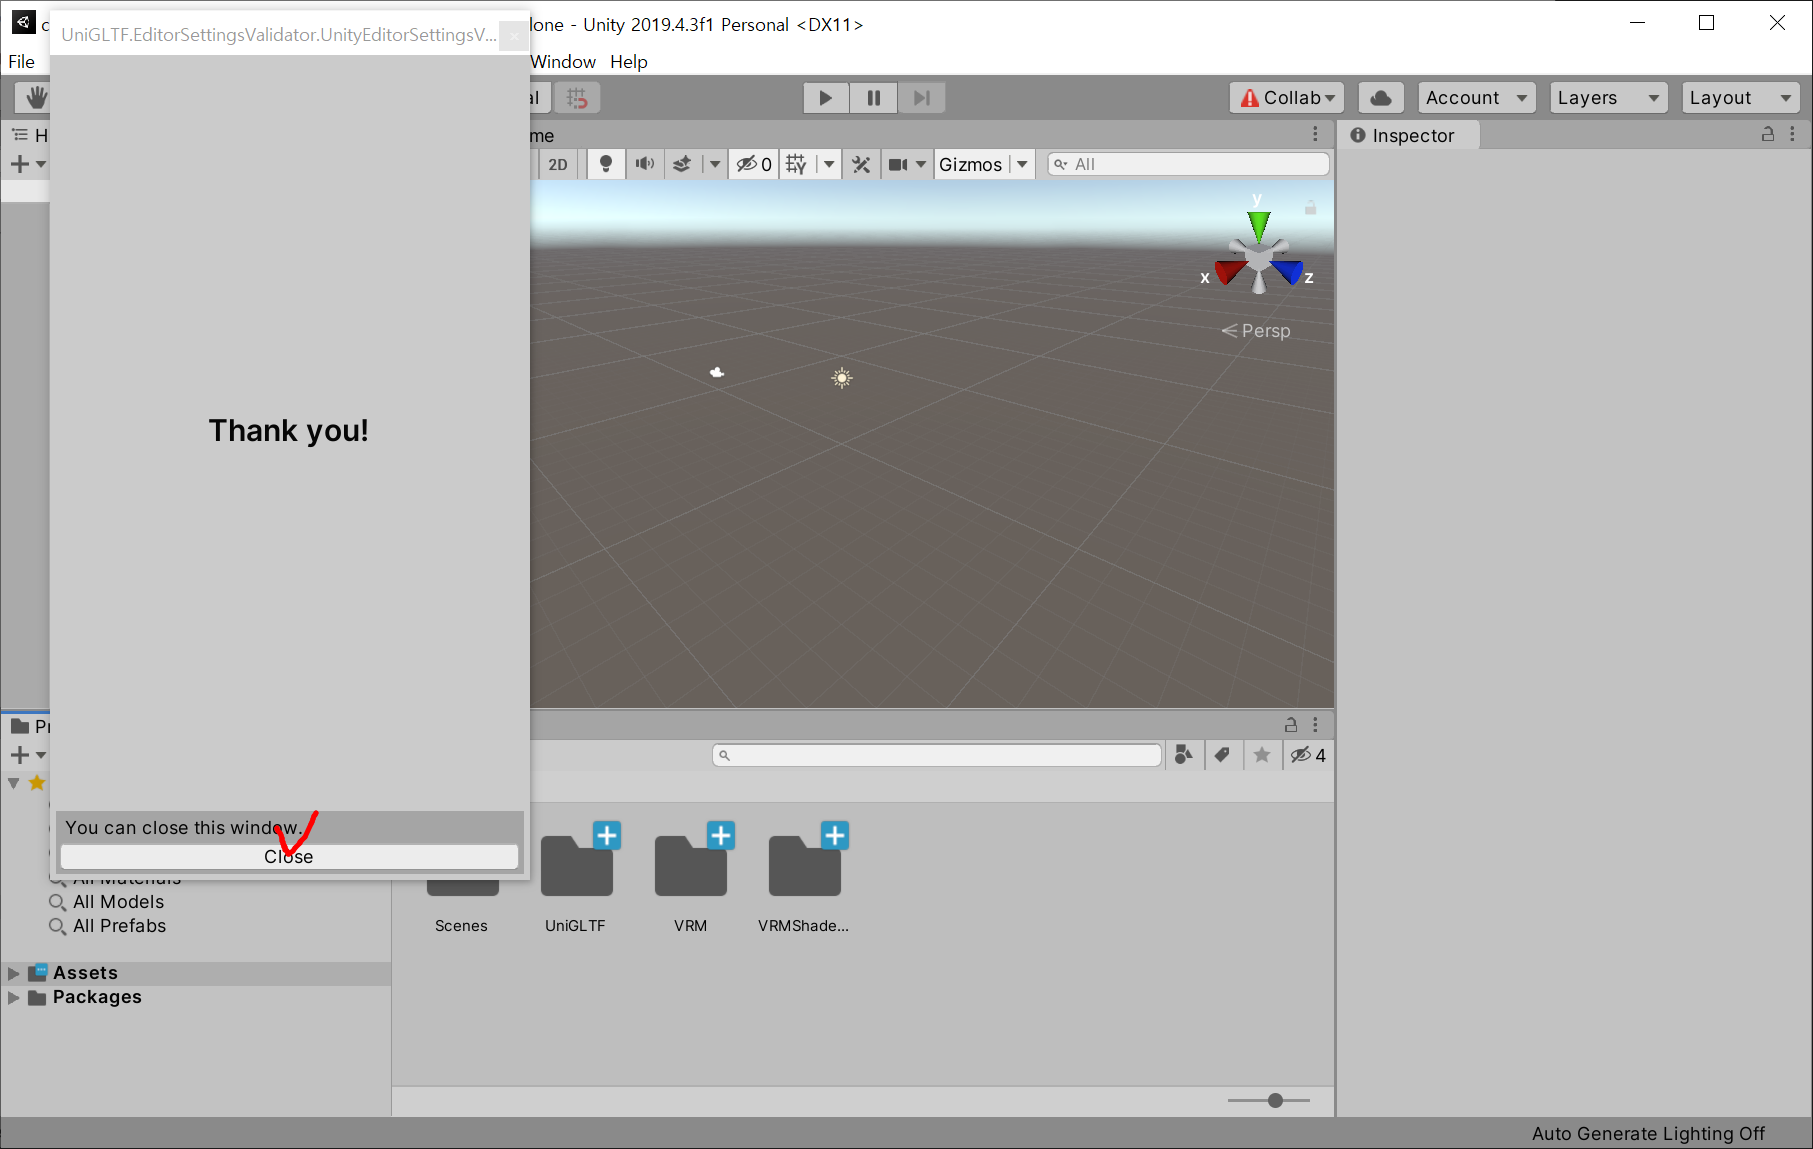Toggle scene audio speaker icon
This screenshot has width=1813, height=1149.
coord(645,165)
